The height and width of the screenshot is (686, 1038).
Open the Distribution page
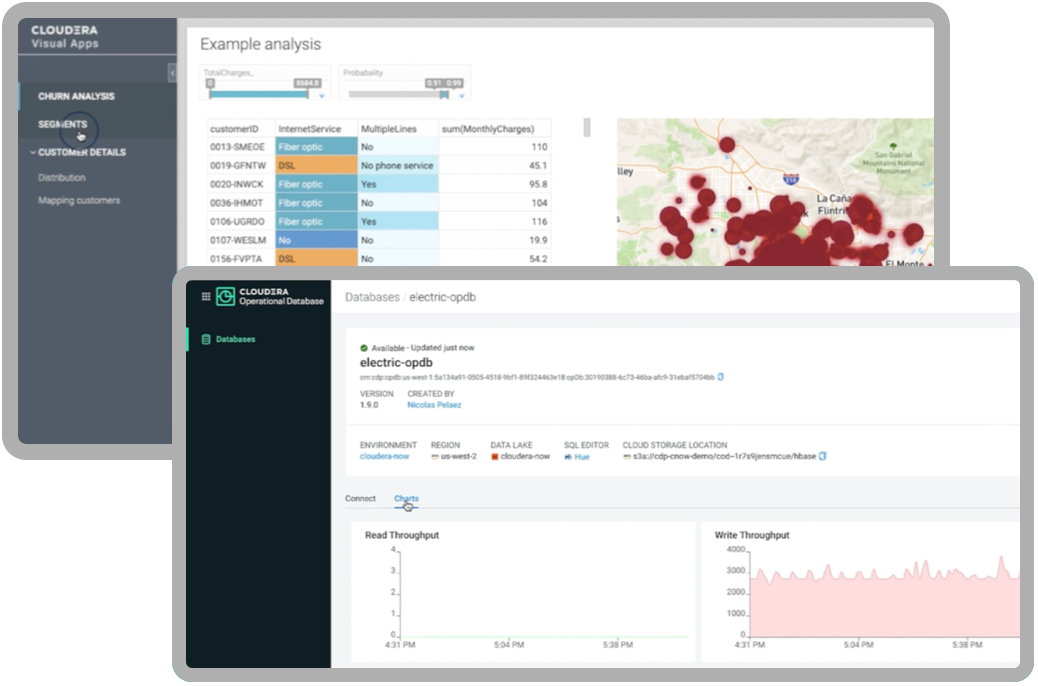click(x=62, y=177)
